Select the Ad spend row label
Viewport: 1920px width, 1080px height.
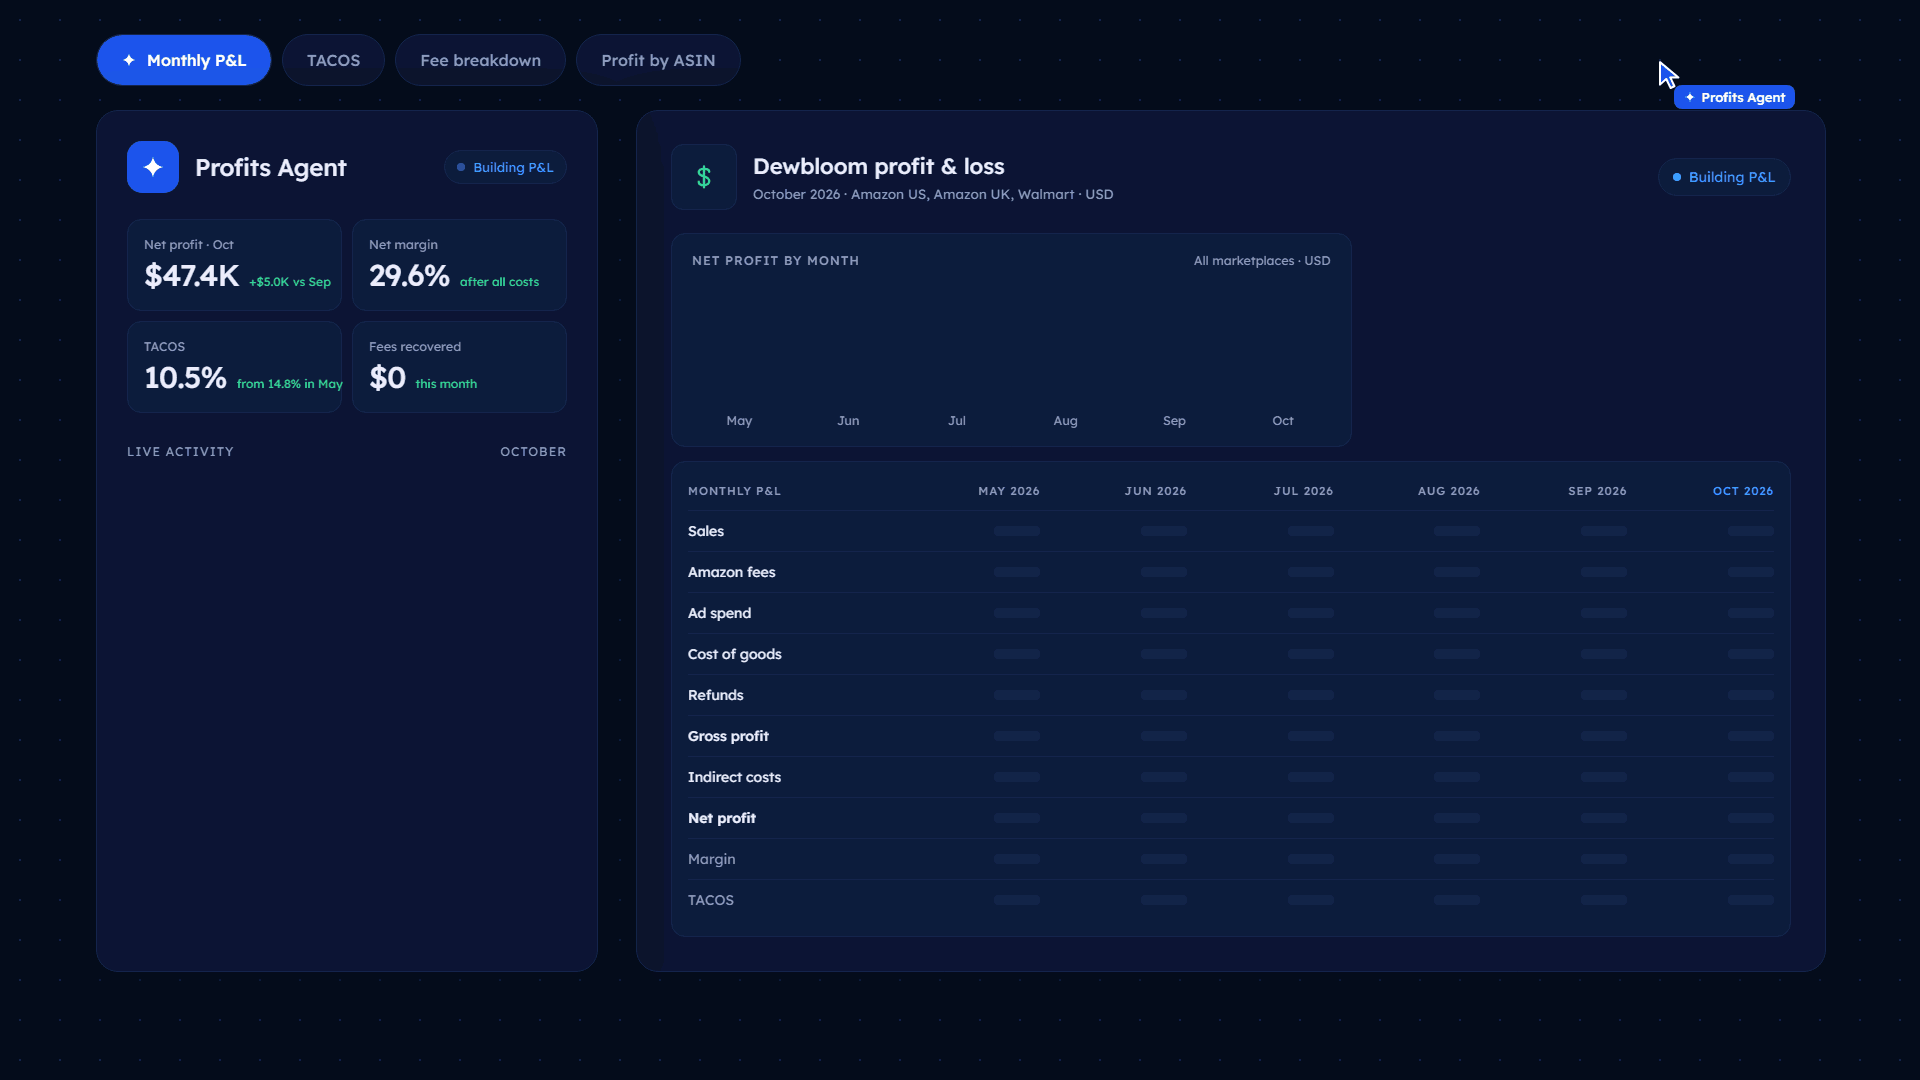coord(719,613)
